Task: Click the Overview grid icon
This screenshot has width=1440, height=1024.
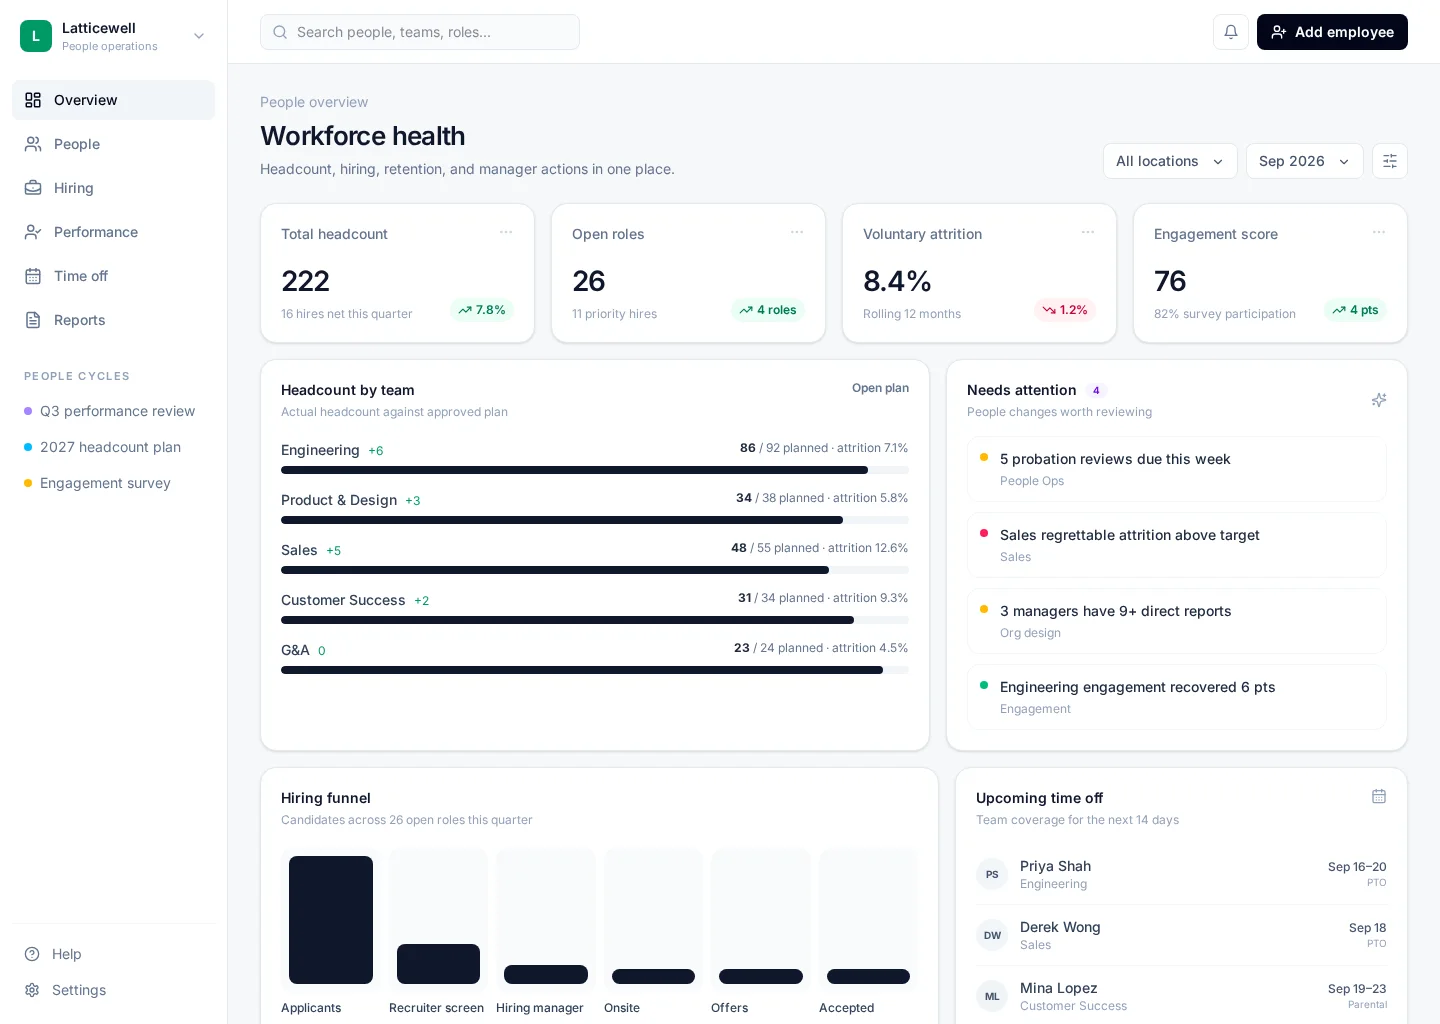Action: point(33,100)
